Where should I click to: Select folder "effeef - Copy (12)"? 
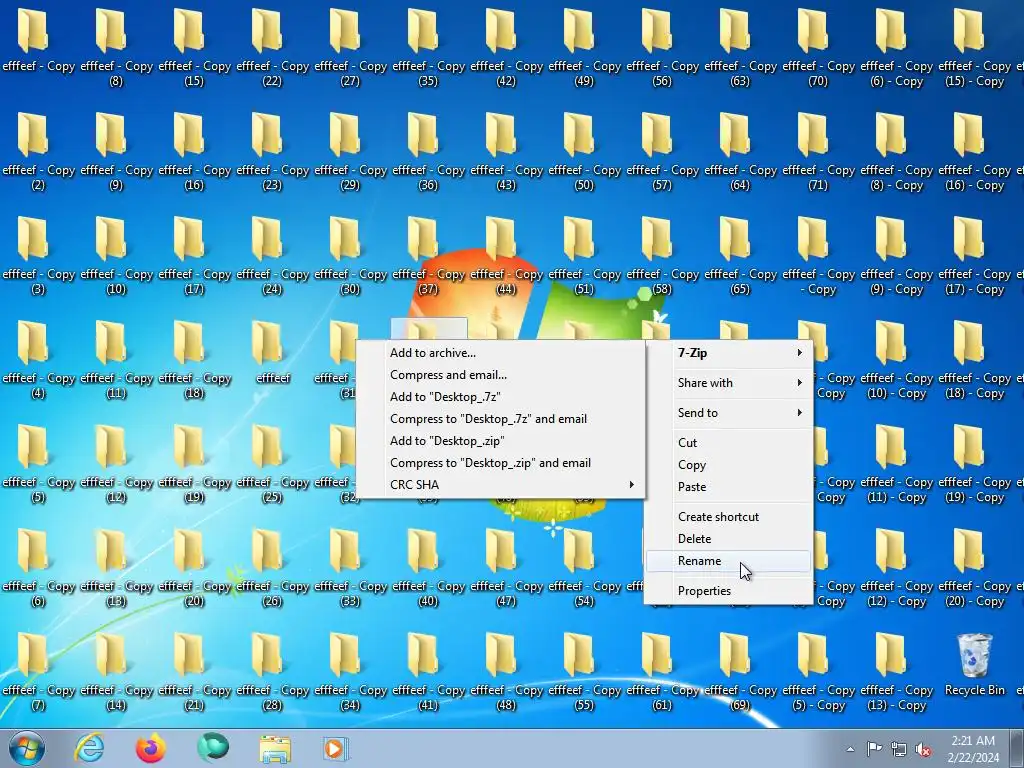pos(116,464)
